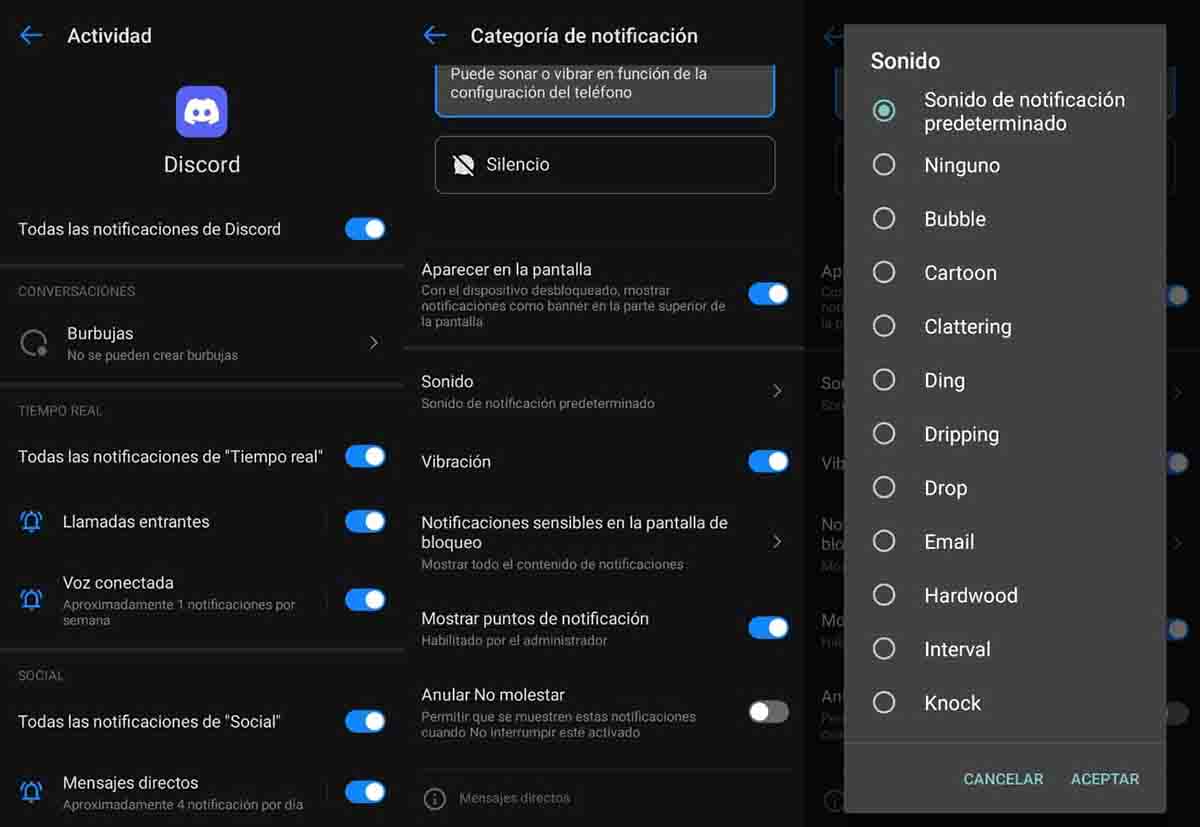Screen dimensions: 1200x827
Task: Tap "Mensajes directos" footer text
Action: pyautogui.click(x=514, y=798)
